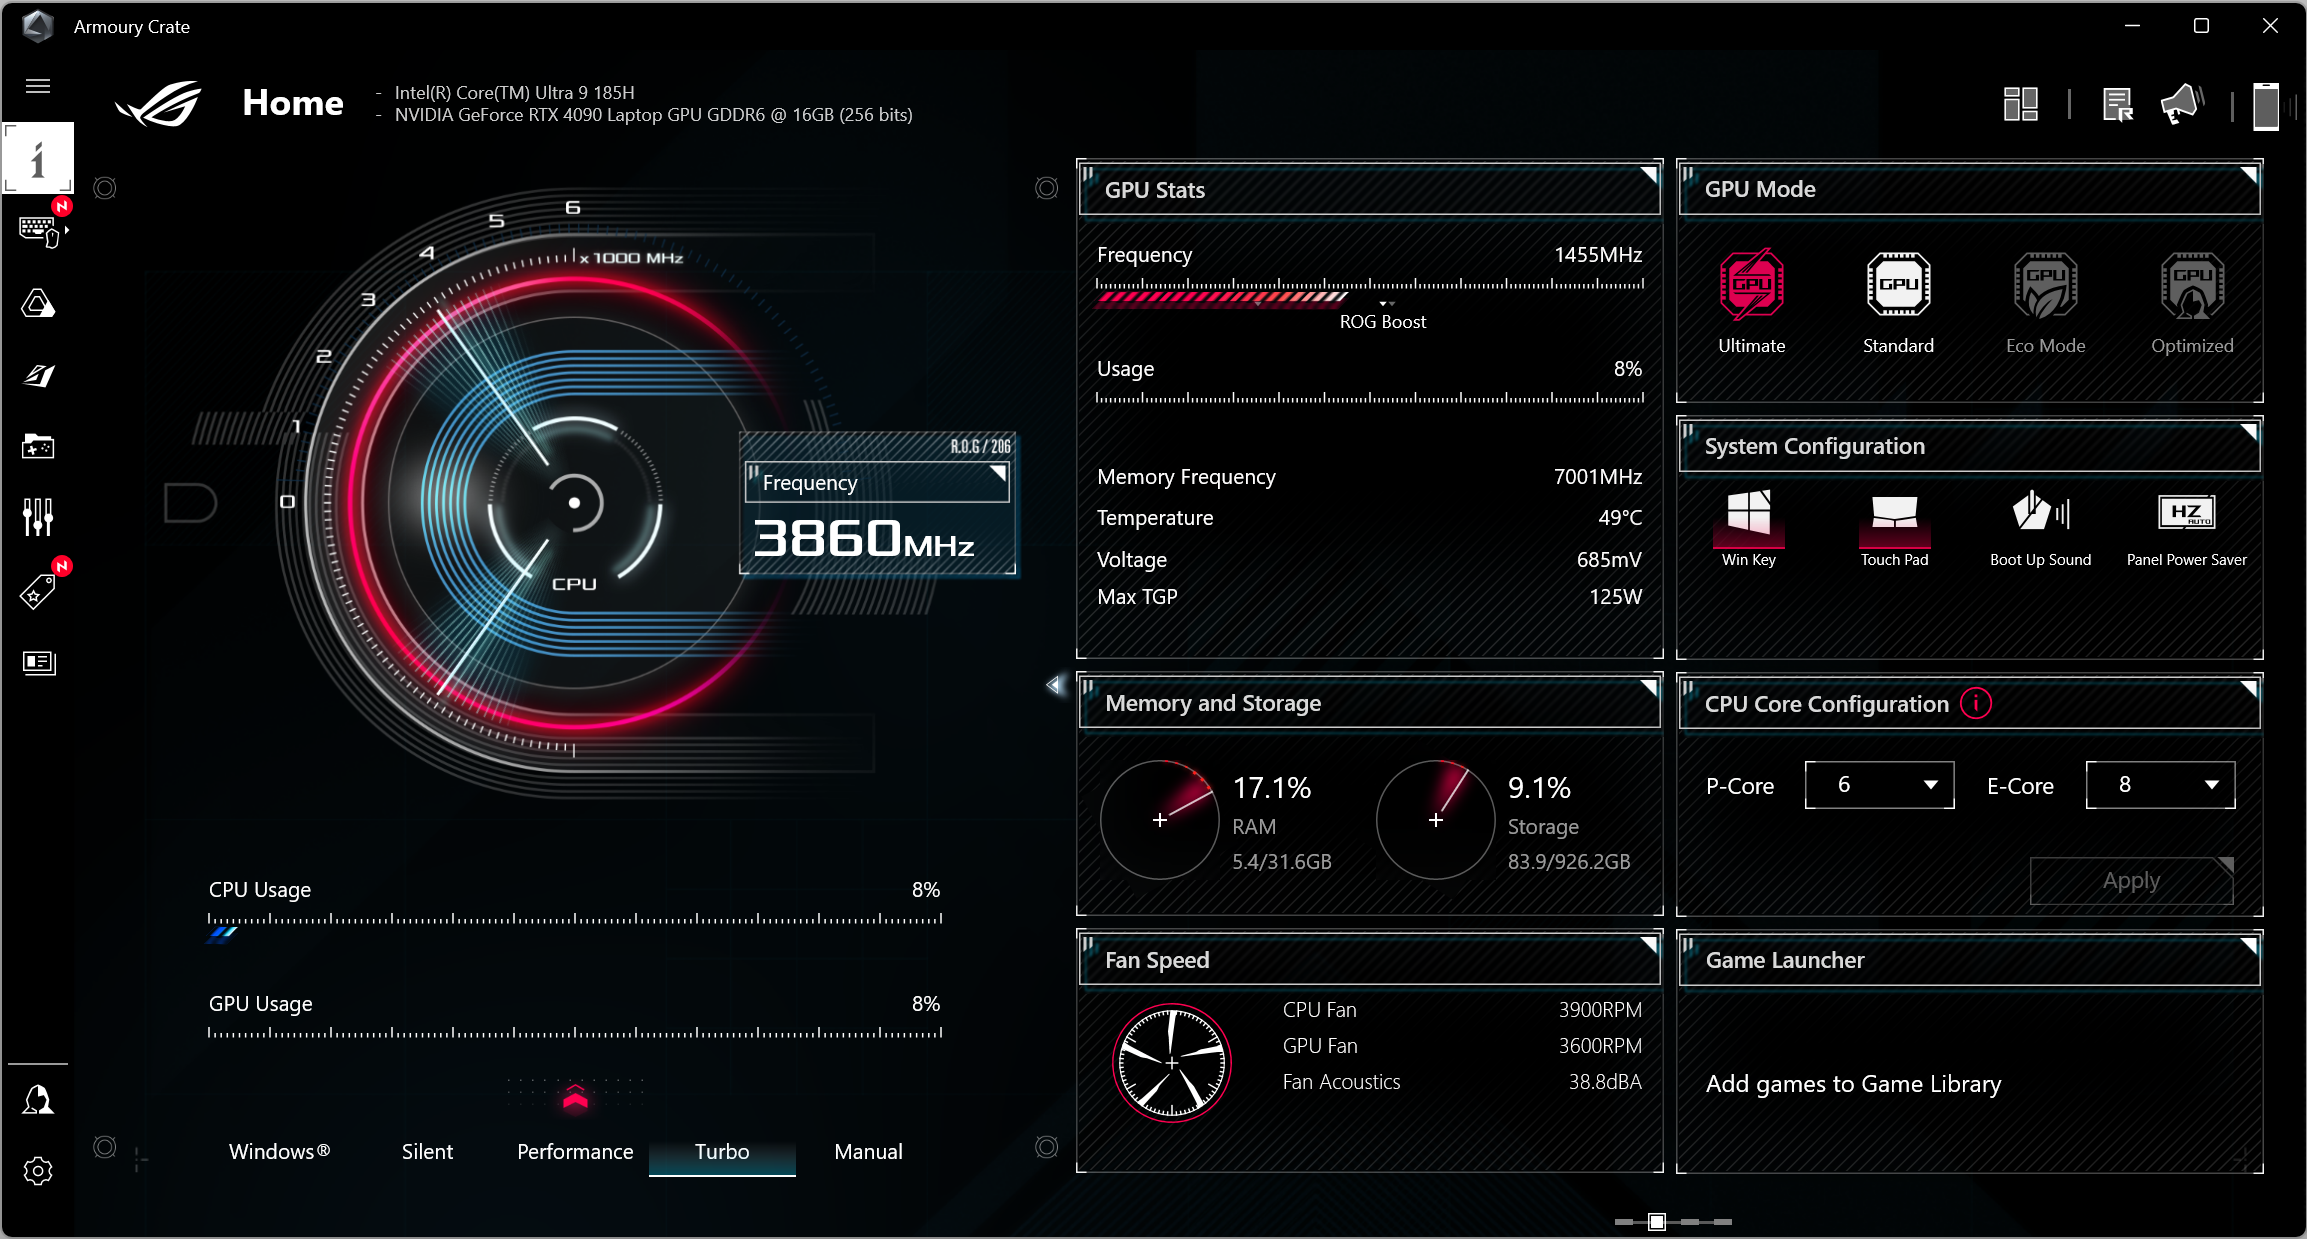
Task: Open the Aura Sync sidebar icon
Action: point(38,303)
